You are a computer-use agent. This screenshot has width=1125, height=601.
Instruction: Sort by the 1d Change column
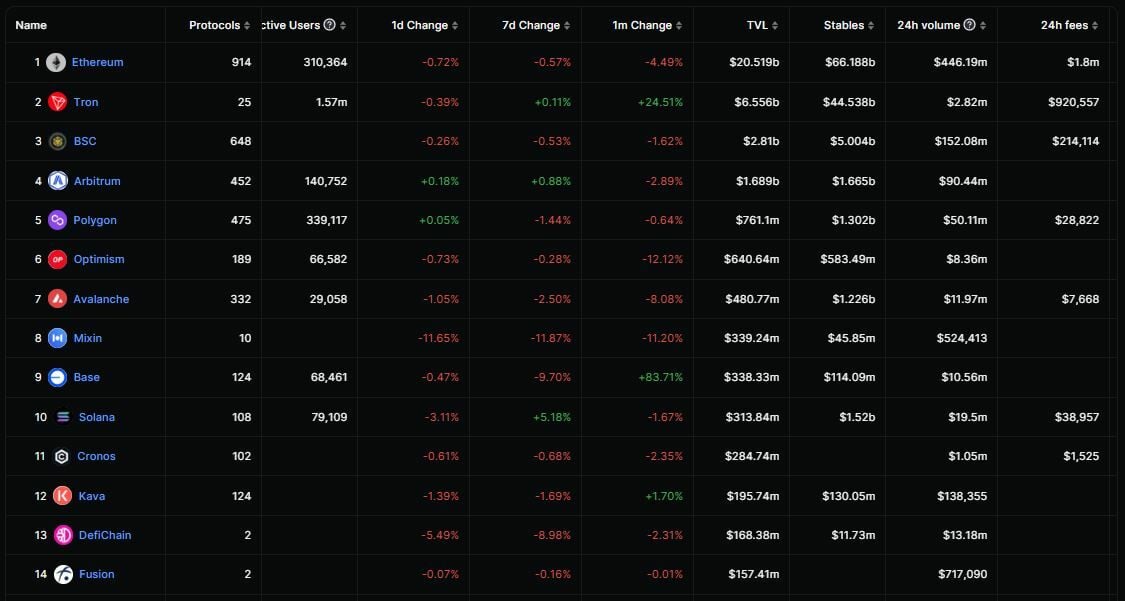tap(424, 25)
